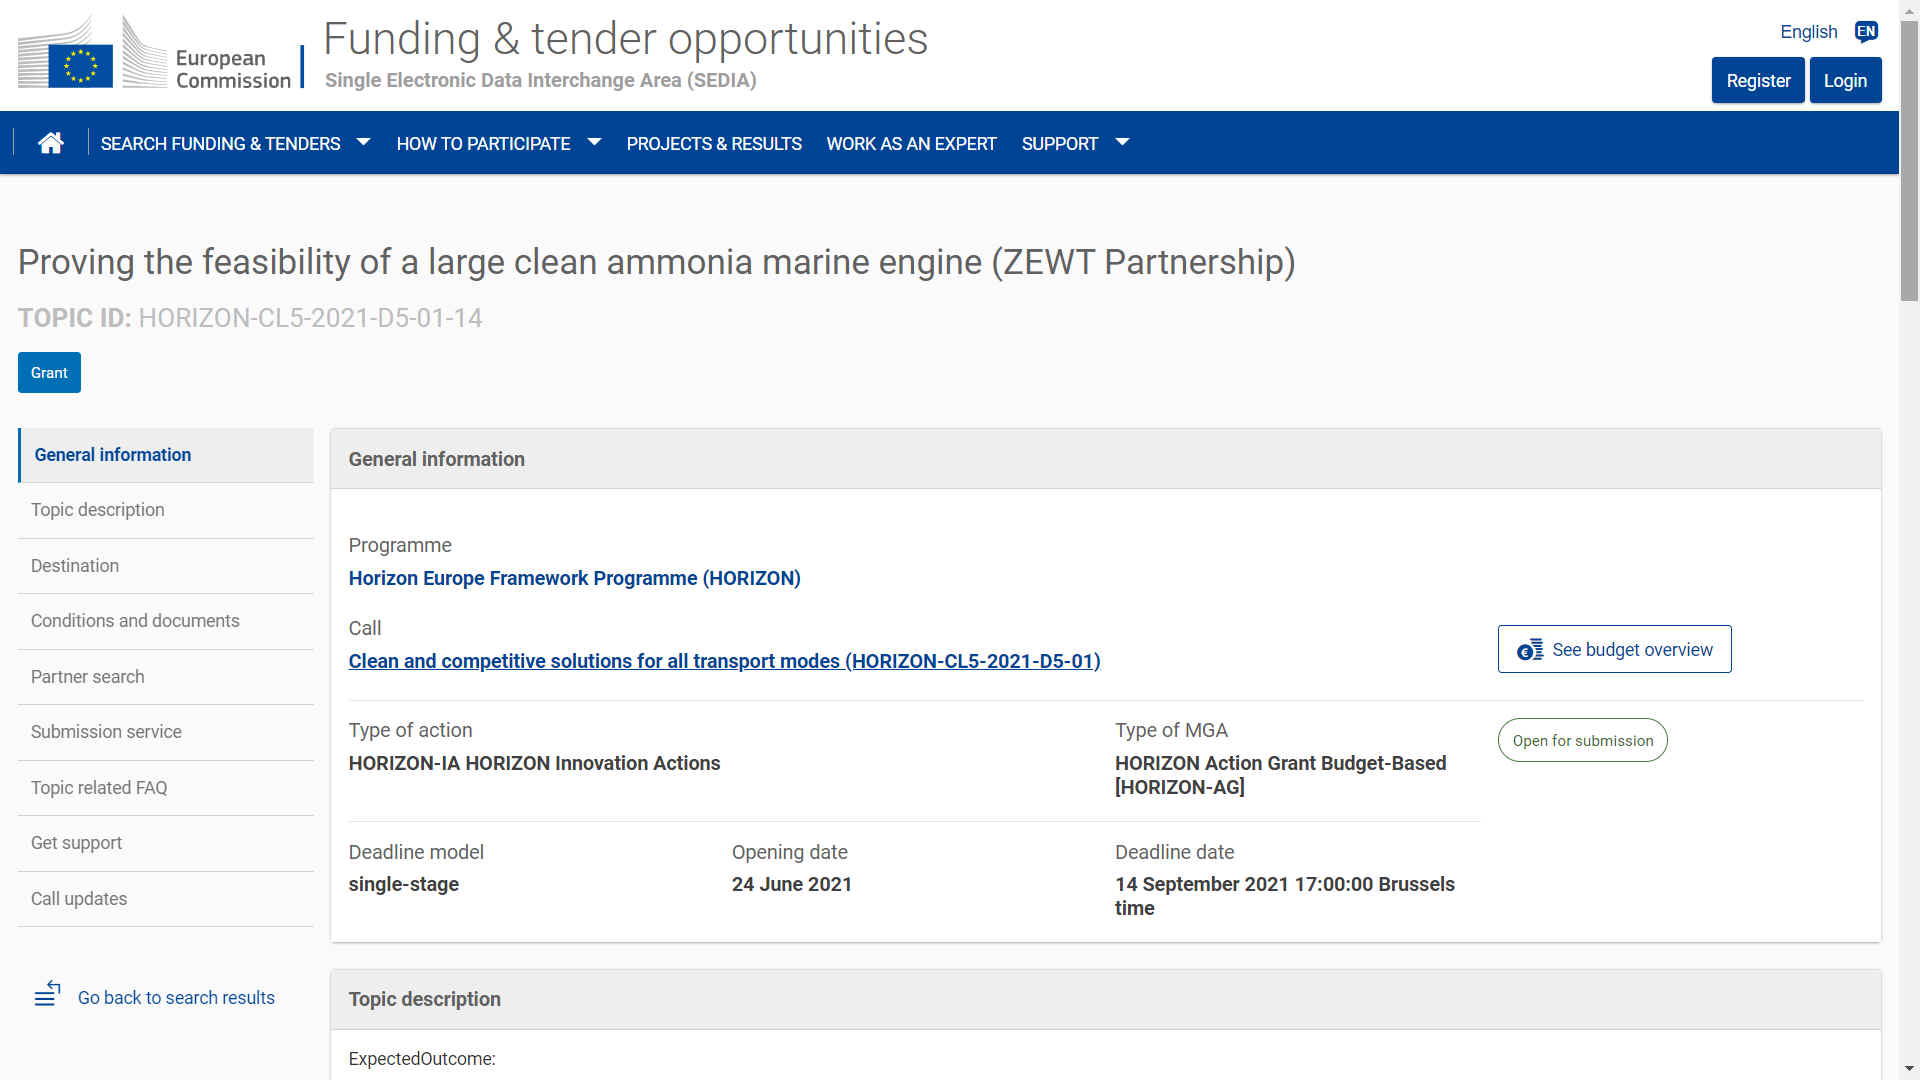Click scrollbar up arrow
The width and height of the screenshot is (1920, 1080).
[1909, 9]
